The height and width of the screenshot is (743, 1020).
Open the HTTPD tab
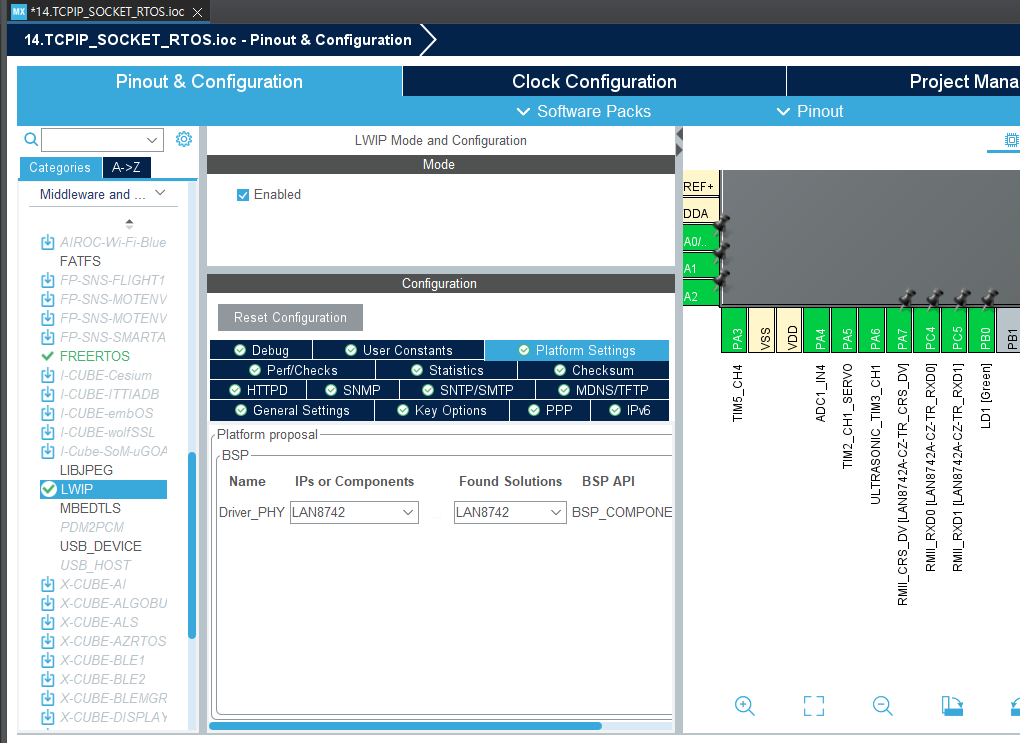pyautogui.click(x=258, y=390)
